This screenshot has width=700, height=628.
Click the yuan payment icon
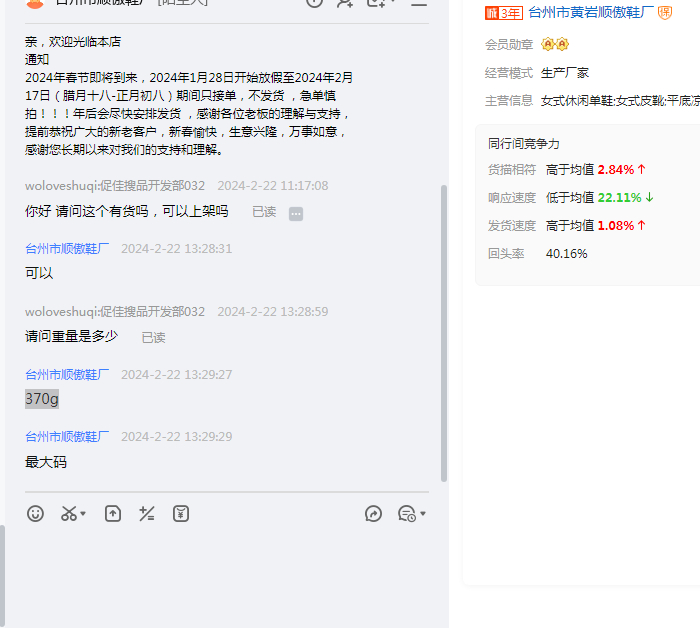tap(180, 514)
